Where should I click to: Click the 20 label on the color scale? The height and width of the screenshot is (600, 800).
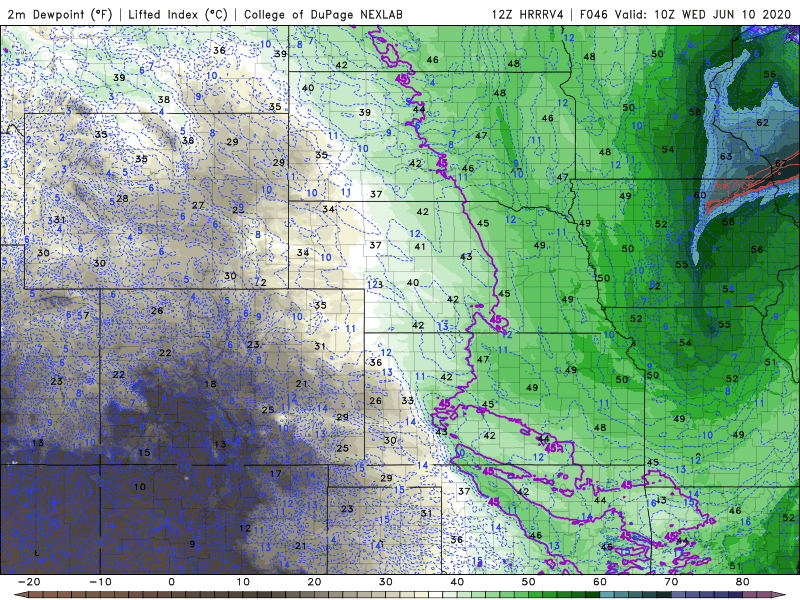[314, 582]
